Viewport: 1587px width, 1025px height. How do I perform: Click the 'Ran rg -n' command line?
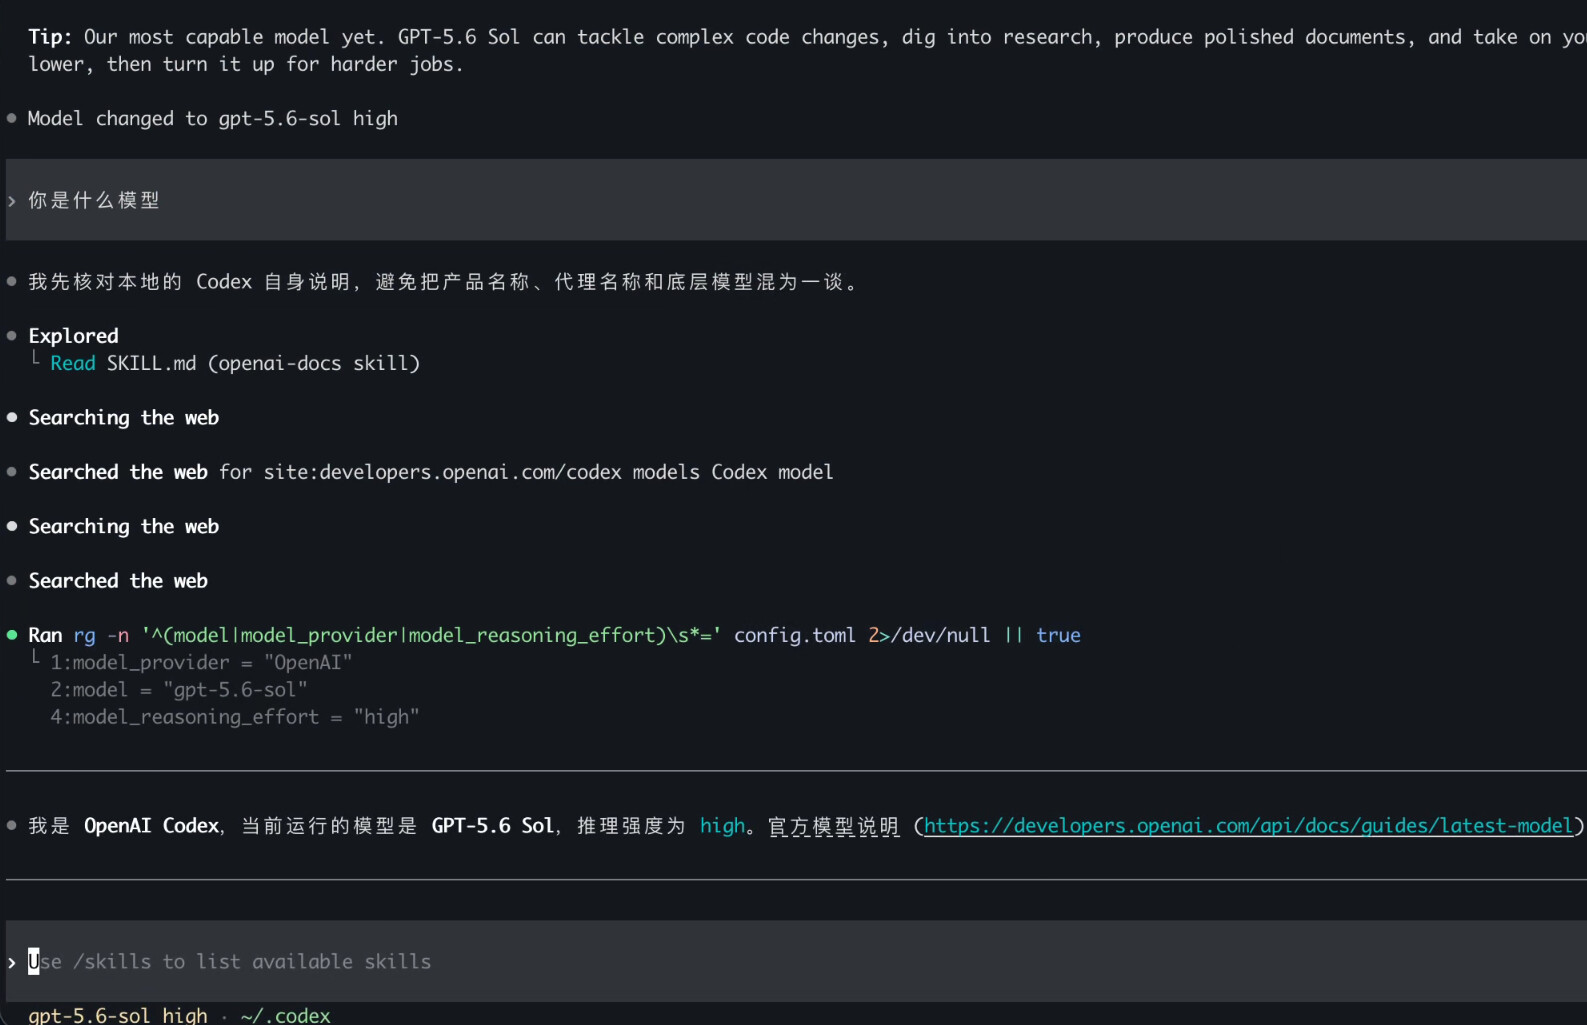554,635
